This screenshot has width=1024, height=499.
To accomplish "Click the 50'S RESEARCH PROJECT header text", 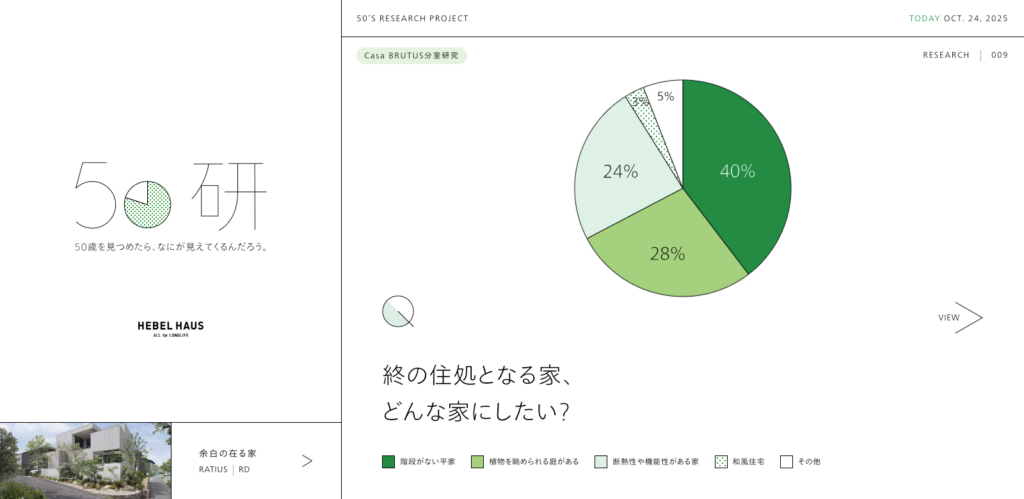I will pos(412,19).
